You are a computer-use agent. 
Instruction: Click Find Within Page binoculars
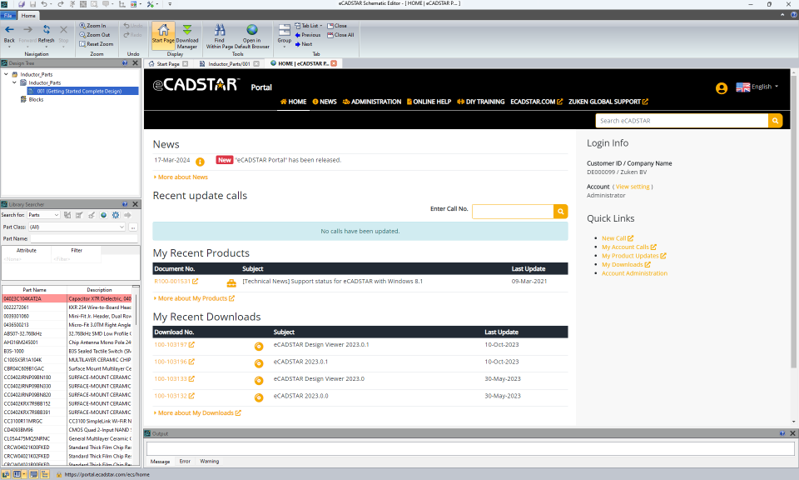[x=219, y=36]
